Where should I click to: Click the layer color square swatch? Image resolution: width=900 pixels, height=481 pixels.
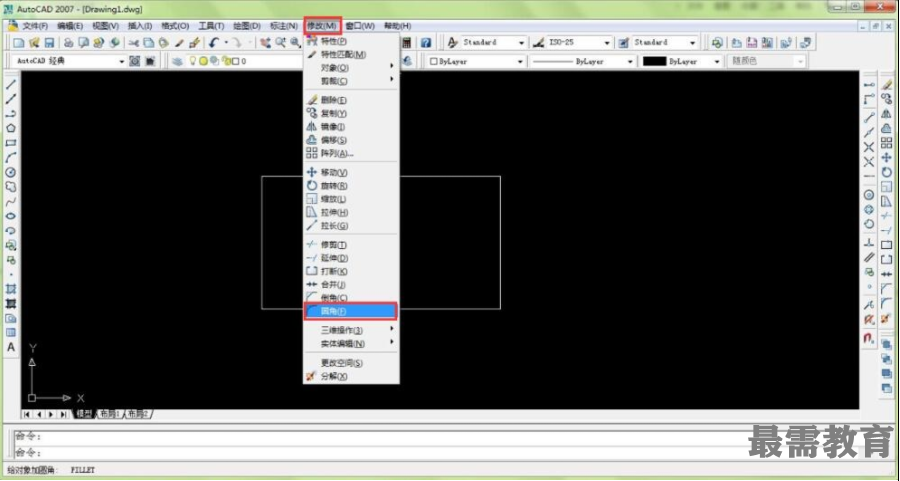click(x=235, y=61)
